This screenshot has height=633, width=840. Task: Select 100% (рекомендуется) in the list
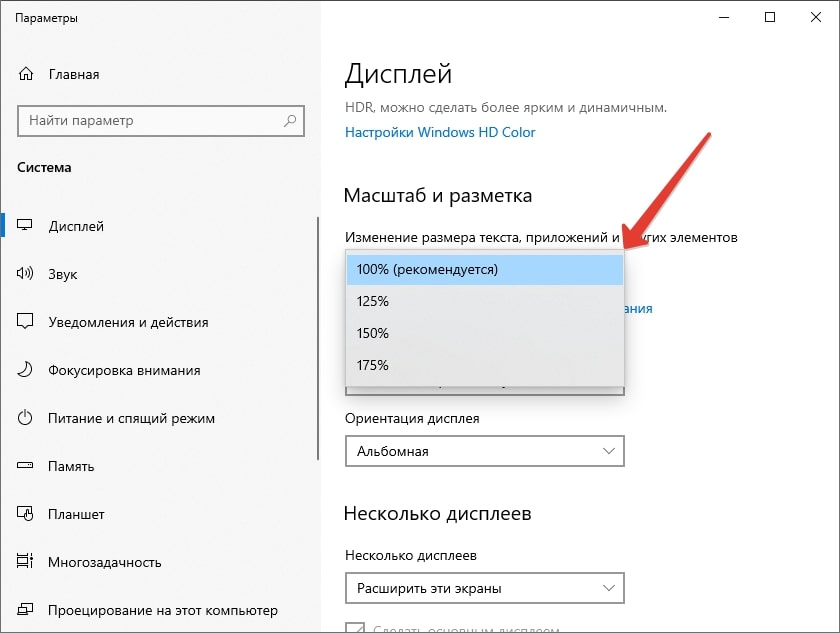[484, 269]
